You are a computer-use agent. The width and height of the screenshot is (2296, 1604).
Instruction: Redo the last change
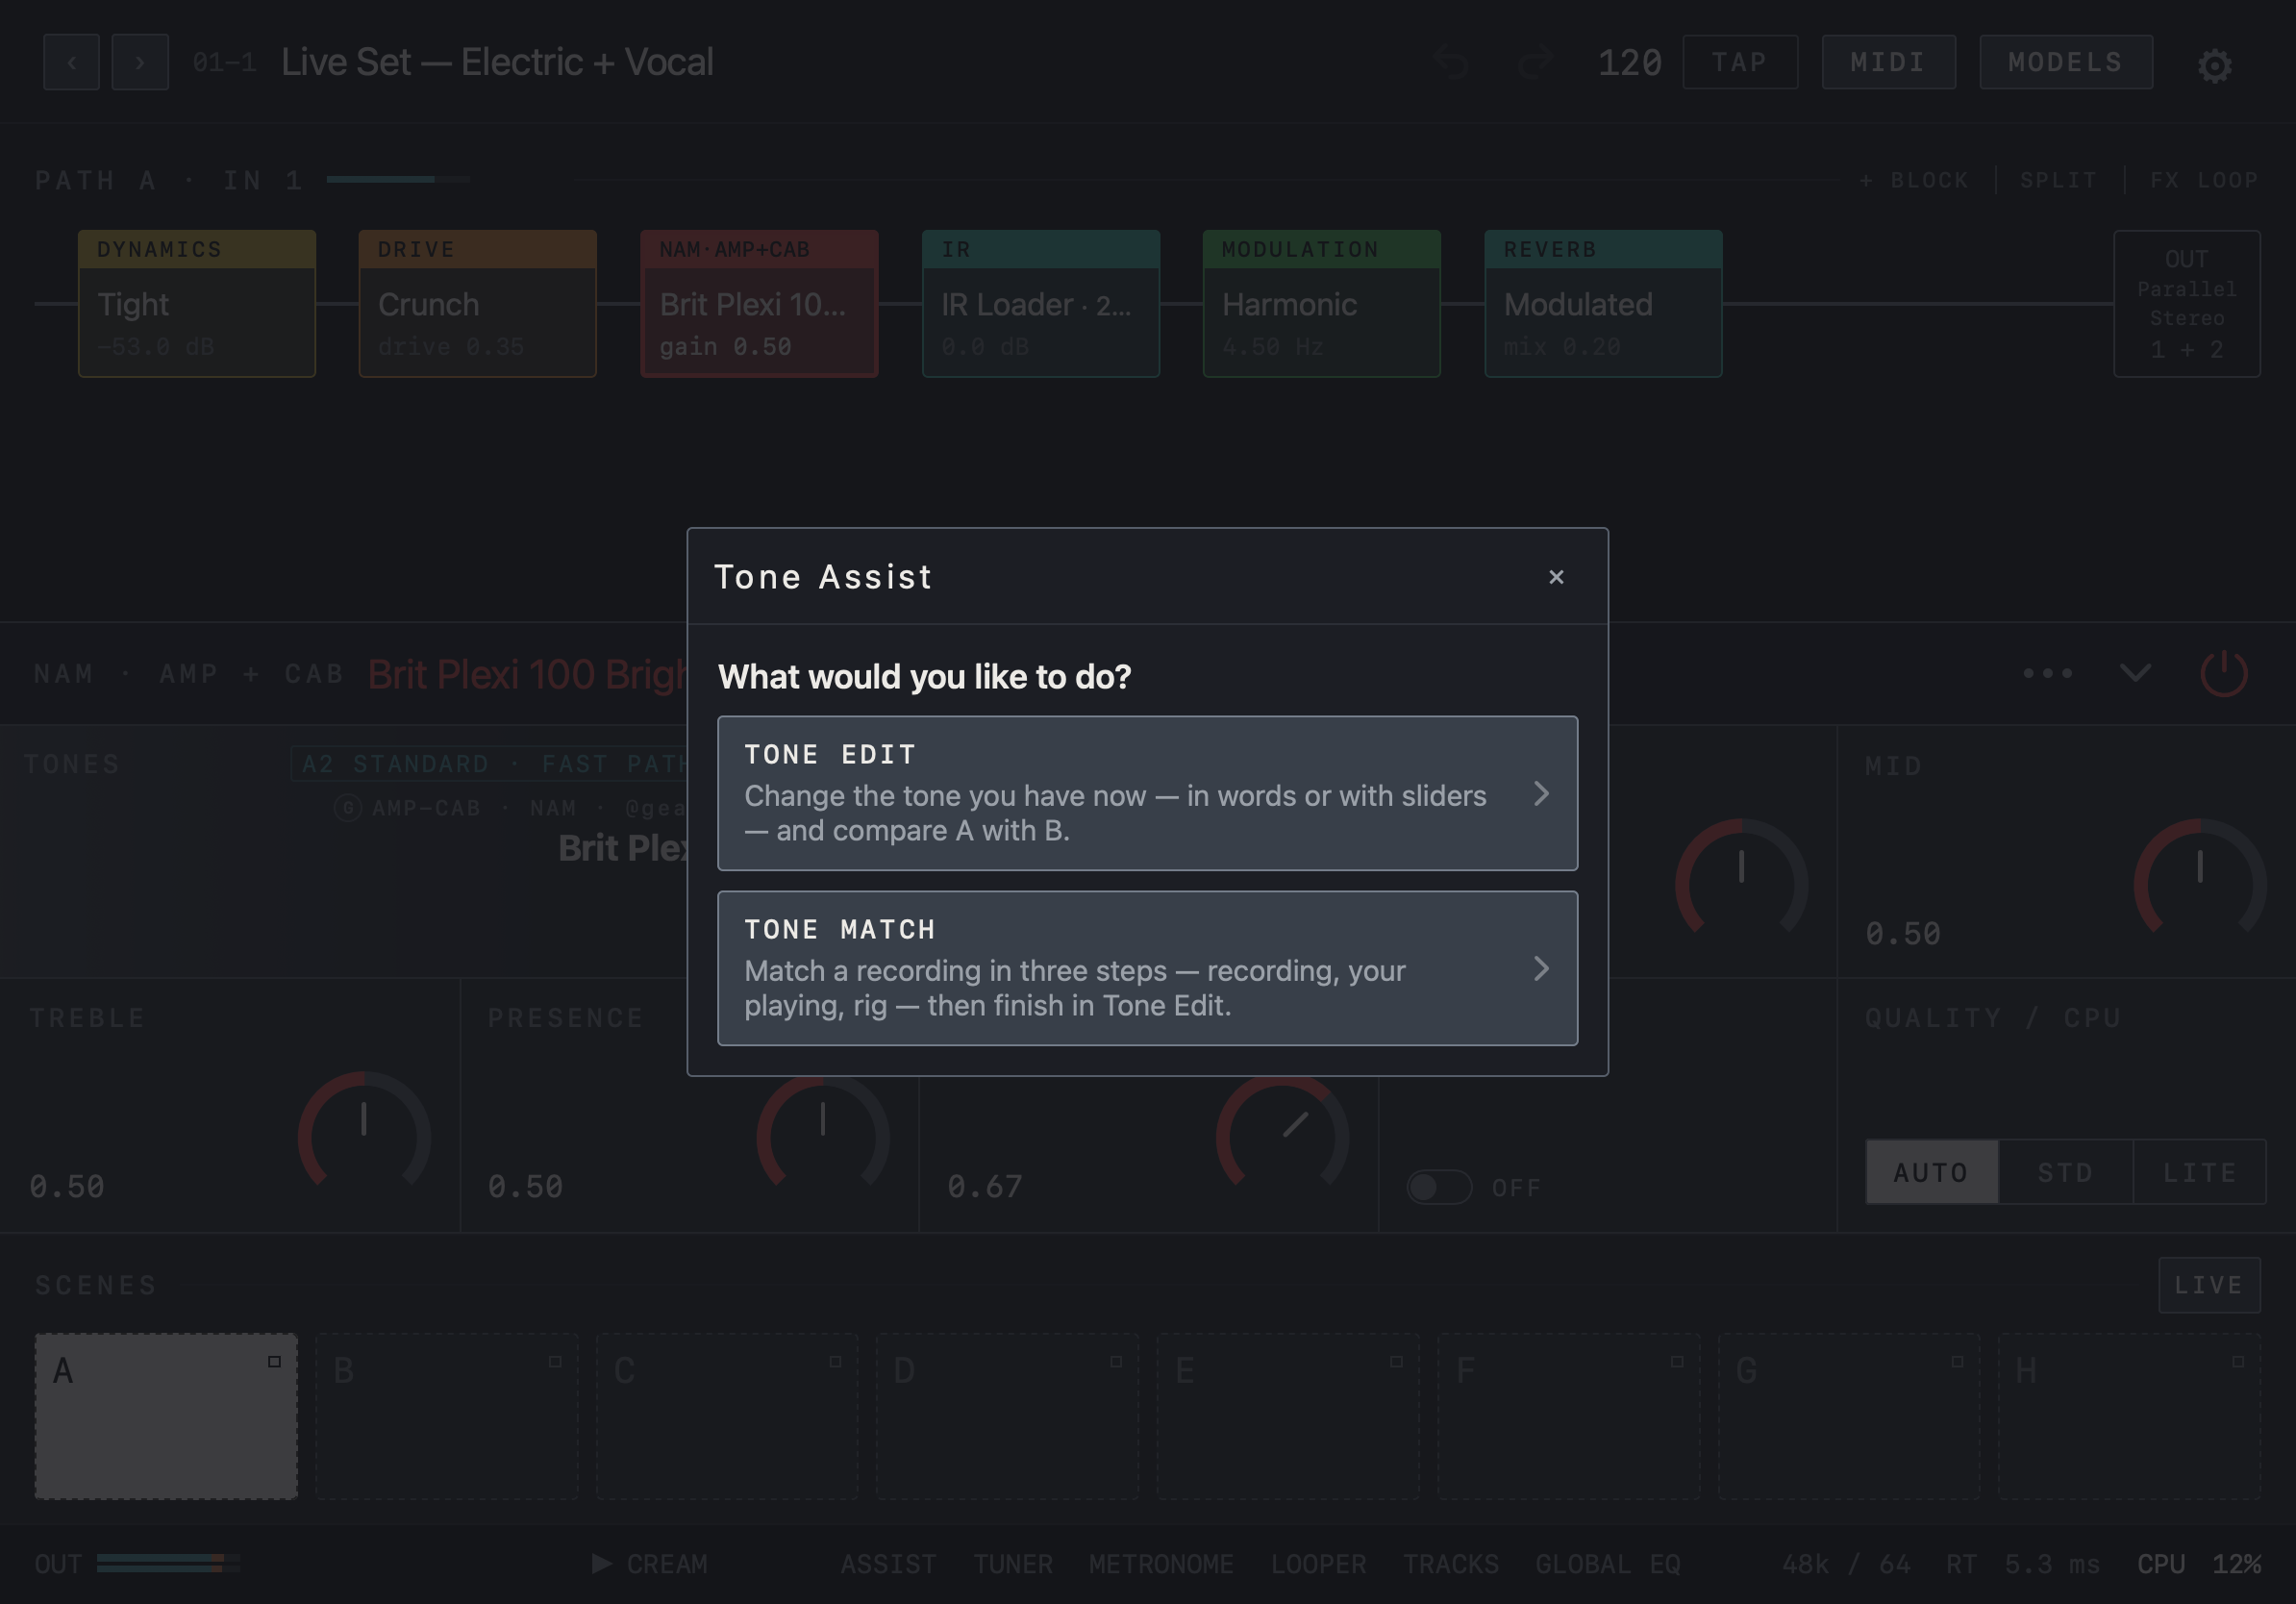[1534, 62]
